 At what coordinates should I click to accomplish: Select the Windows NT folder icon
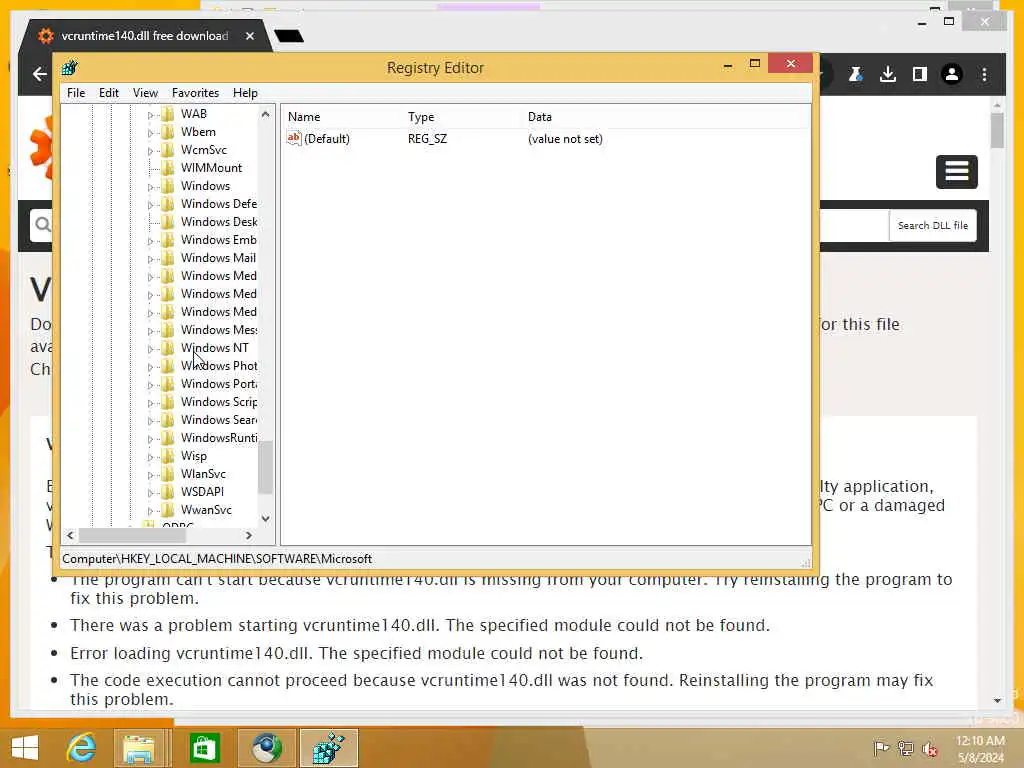coord(168,348)
